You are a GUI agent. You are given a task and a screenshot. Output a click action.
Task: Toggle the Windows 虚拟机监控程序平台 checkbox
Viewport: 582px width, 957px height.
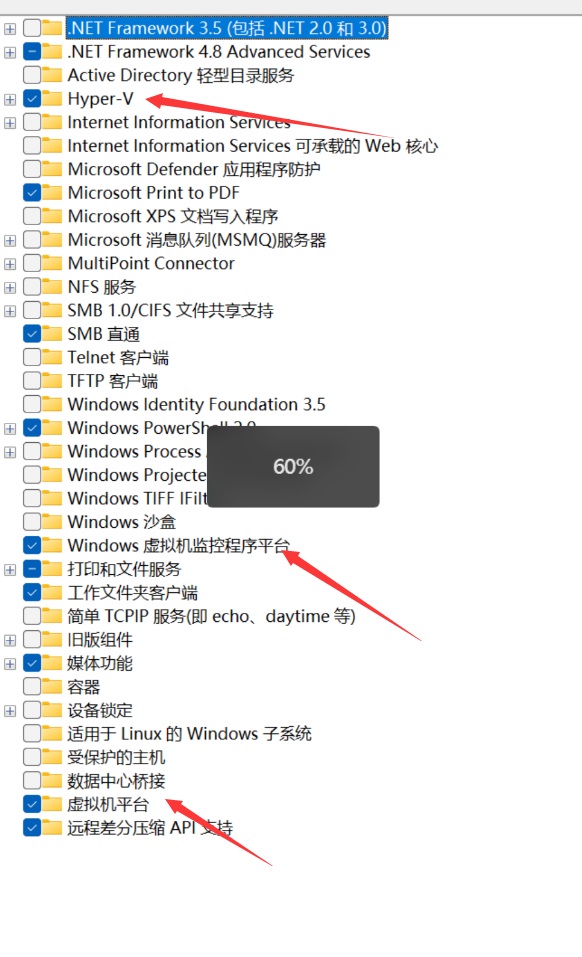(32, 545)
